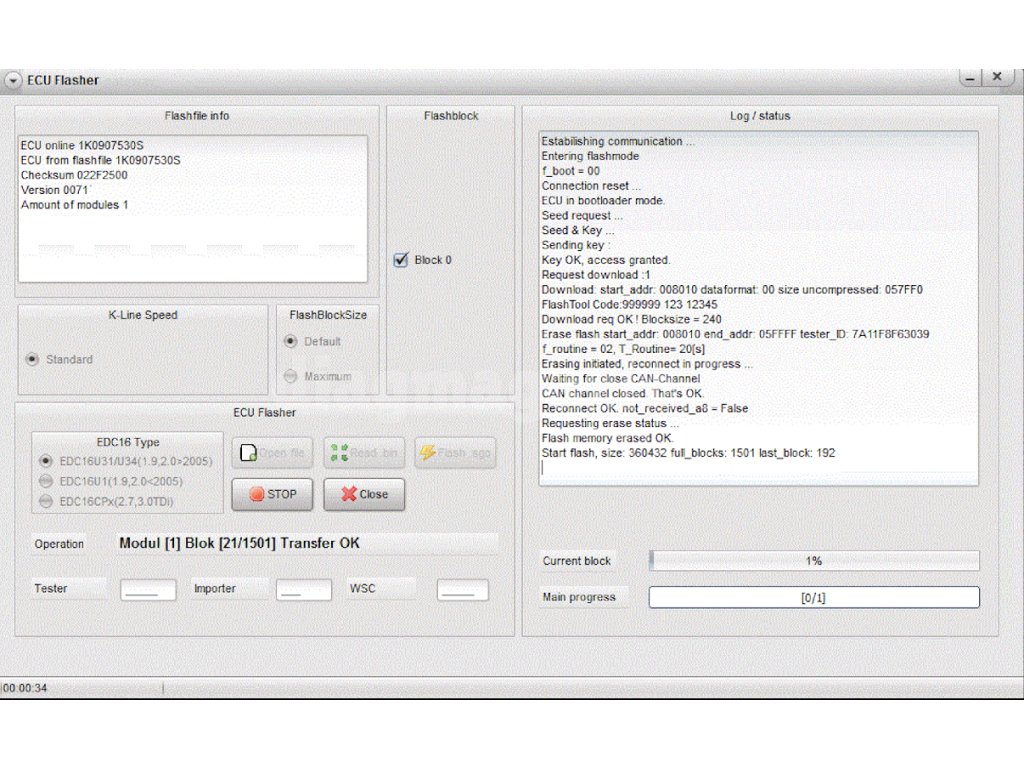
Task: Select EDC16U31/U34 ECU type
Action: (x=45, y=461)
